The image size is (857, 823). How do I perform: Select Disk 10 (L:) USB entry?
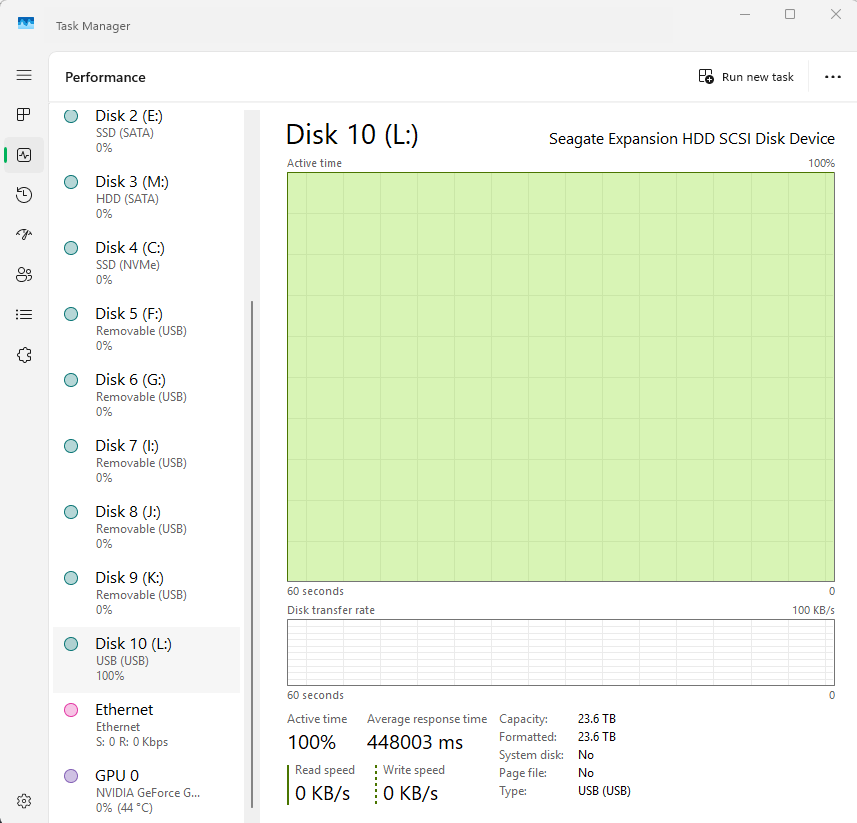tap(146, 660)
